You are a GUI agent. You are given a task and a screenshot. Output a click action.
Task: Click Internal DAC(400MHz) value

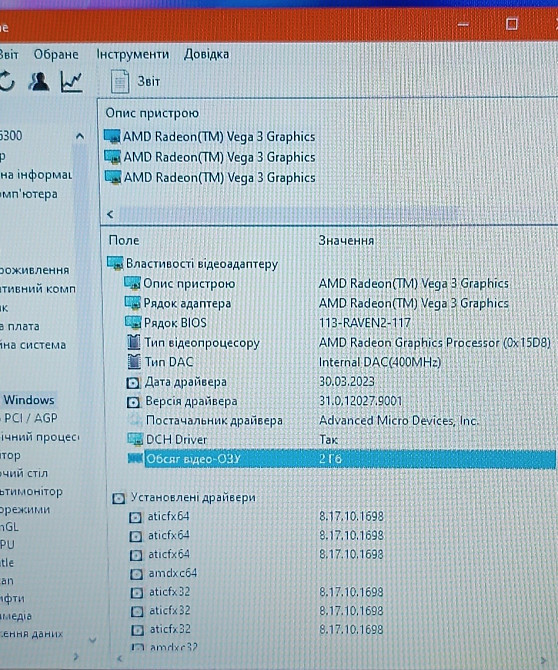point(380,362)
